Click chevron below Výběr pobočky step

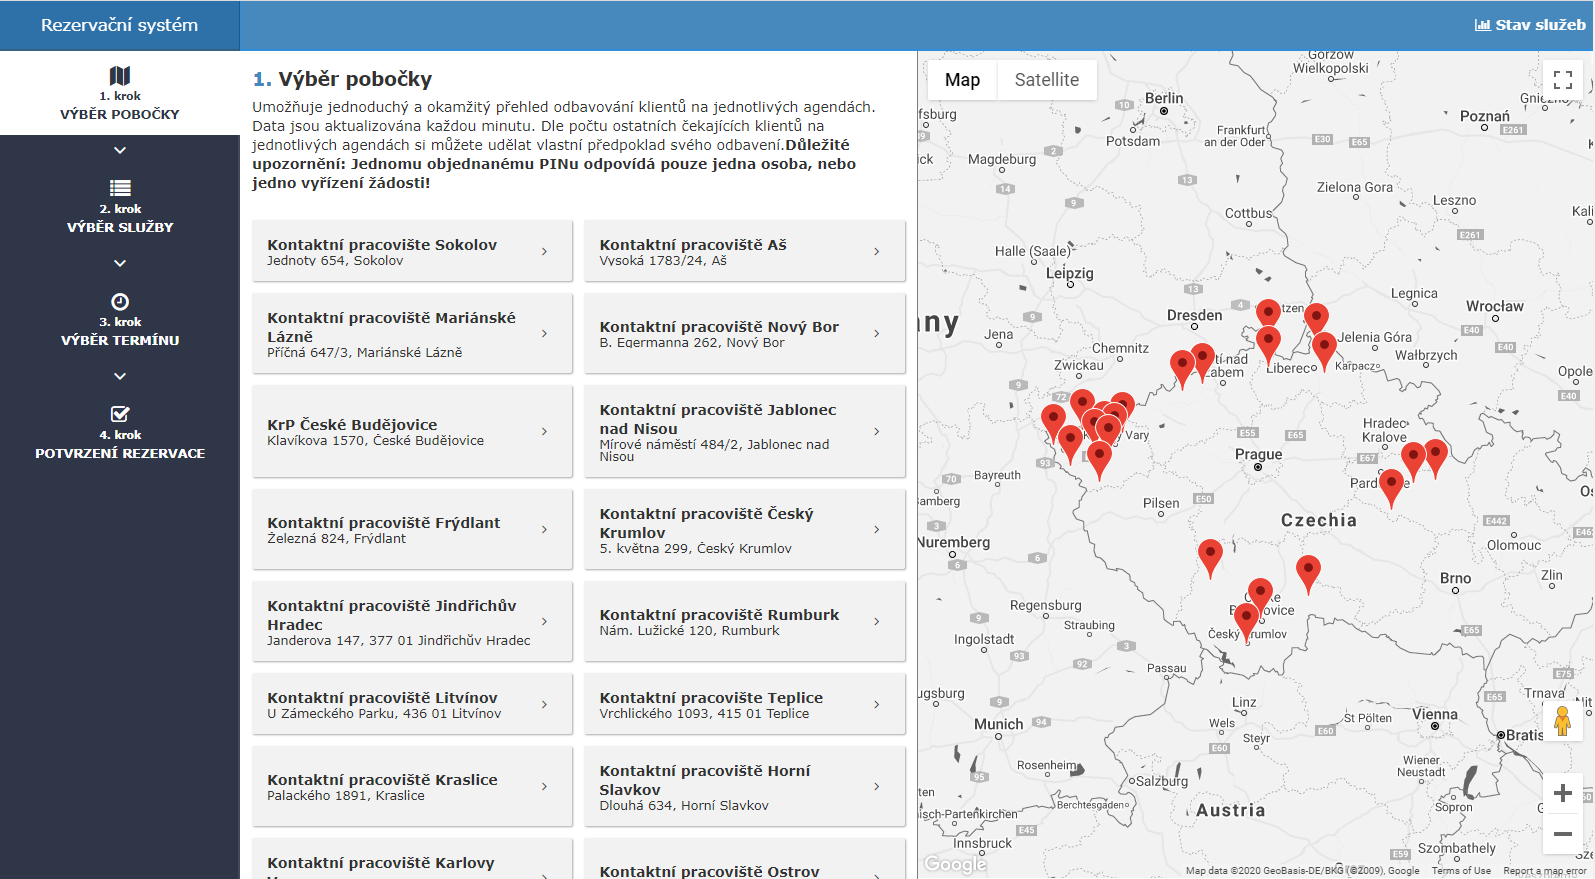pyautogui.click(x=120, y=150)
